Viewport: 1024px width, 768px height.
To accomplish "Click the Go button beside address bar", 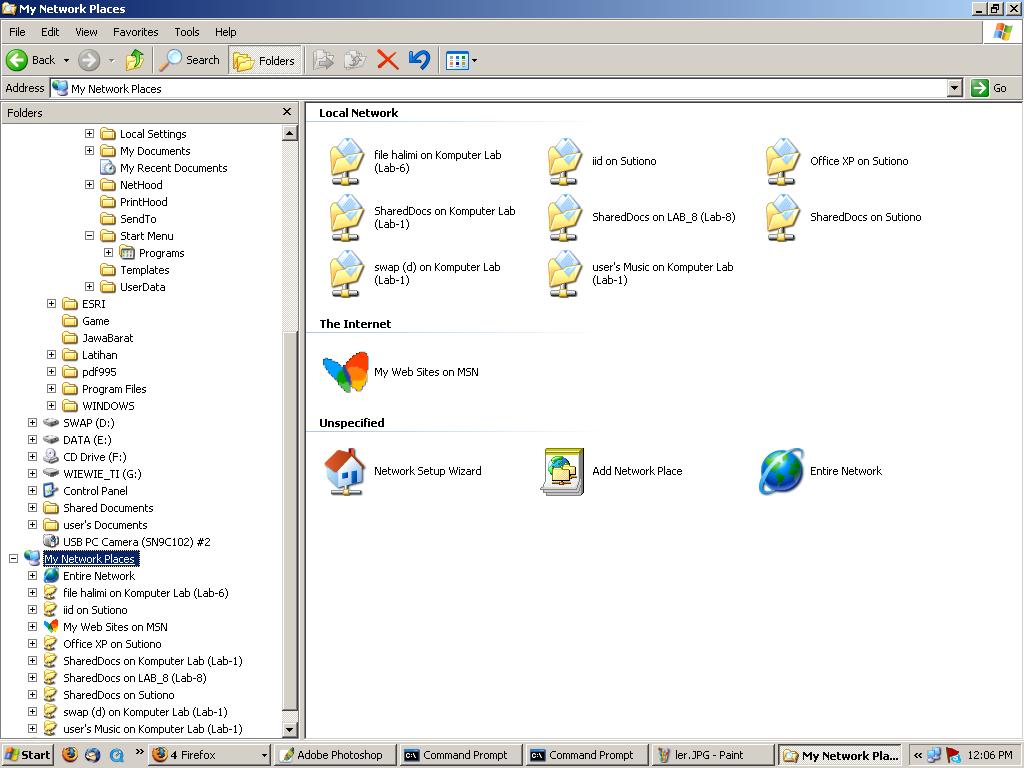I will tap(989, 88).
